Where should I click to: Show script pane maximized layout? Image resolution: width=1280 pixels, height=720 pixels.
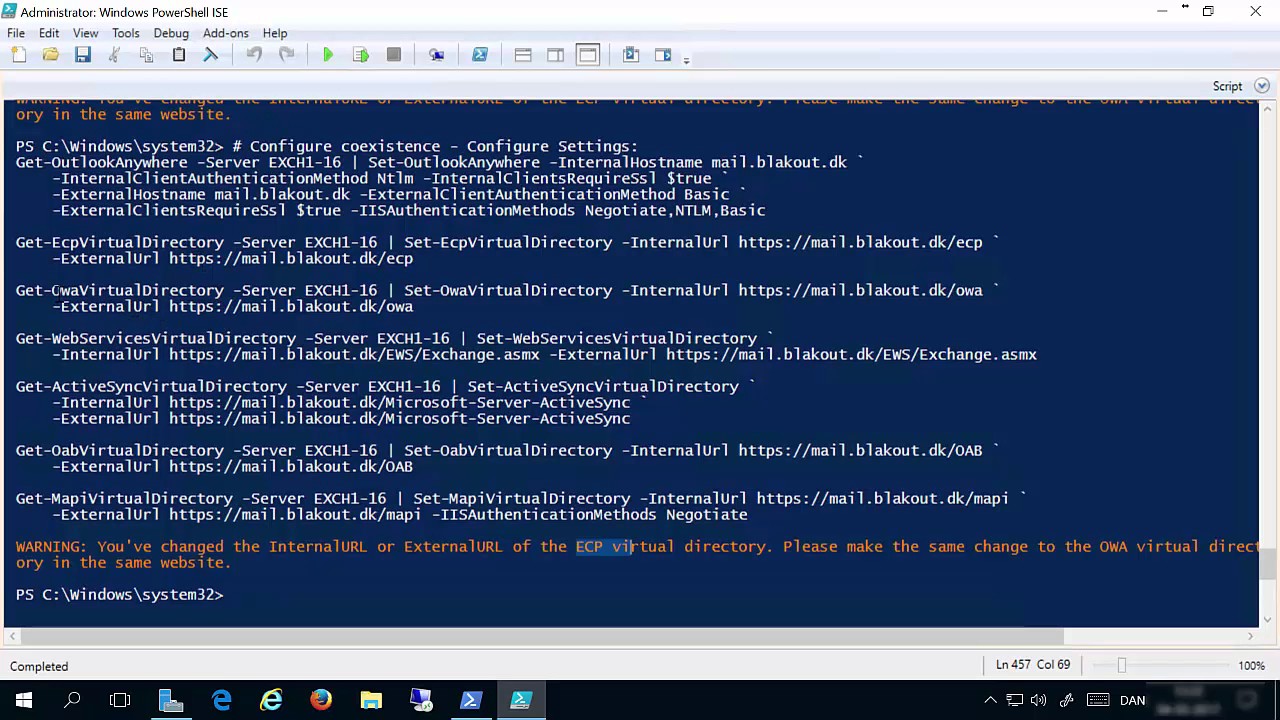(588, 55)
